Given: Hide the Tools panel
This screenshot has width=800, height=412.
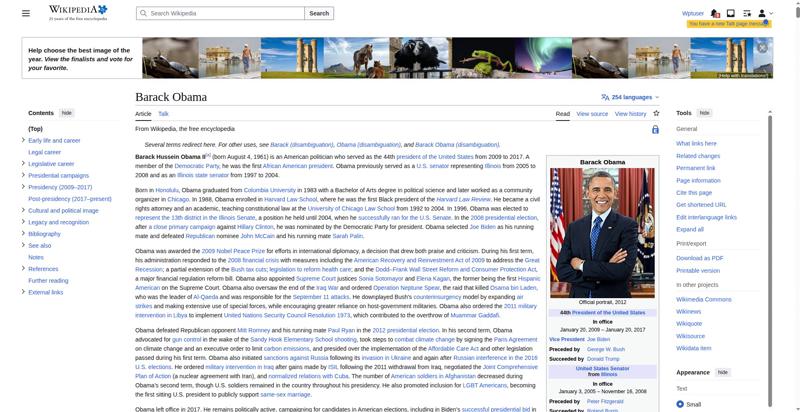Looking at the screenshot, I should 704,113.
